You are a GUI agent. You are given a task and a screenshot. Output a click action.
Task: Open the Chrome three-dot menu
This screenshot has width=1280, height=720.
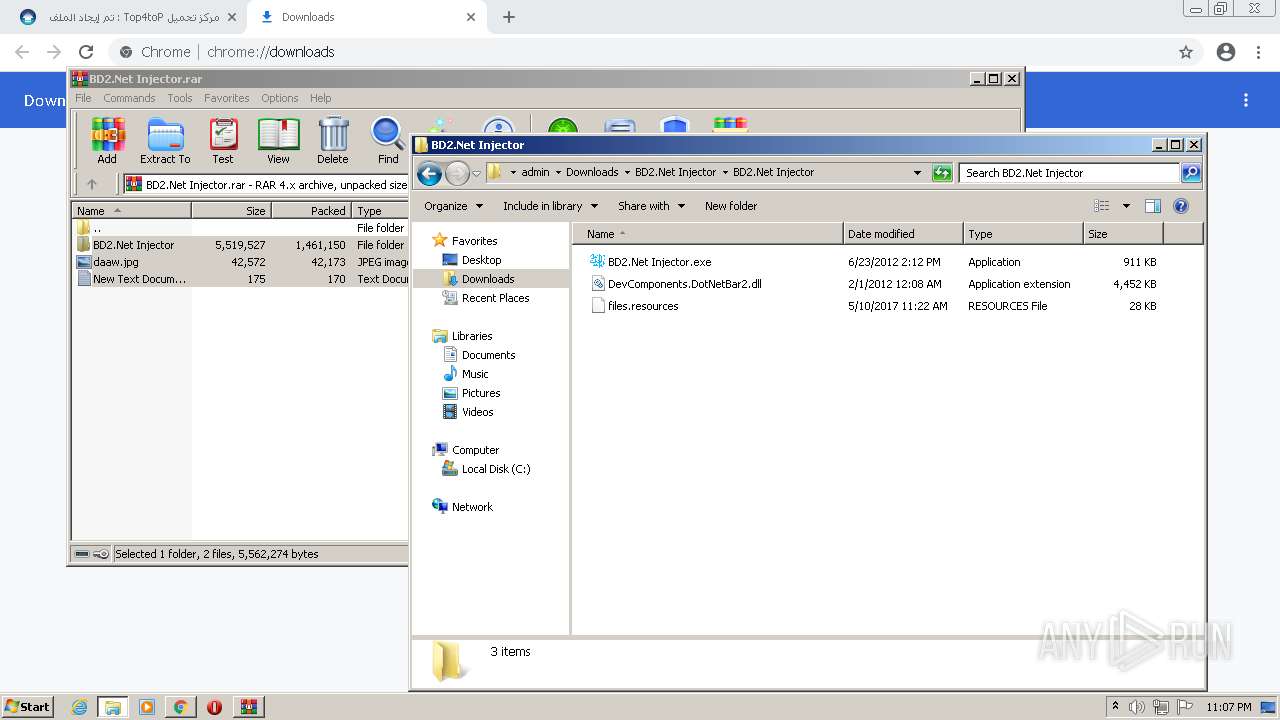[1259, 52]
